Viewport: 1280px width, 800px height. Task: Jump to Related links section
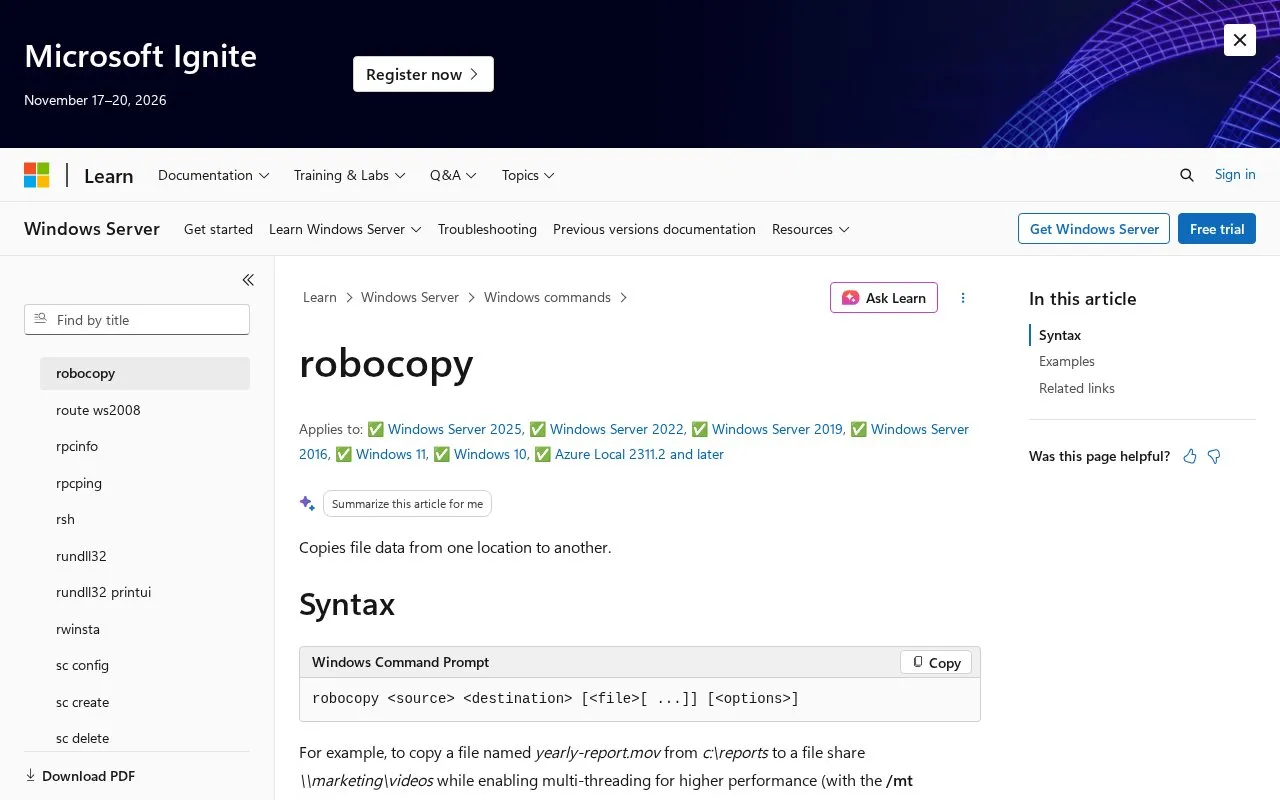tap(1077, 388)
